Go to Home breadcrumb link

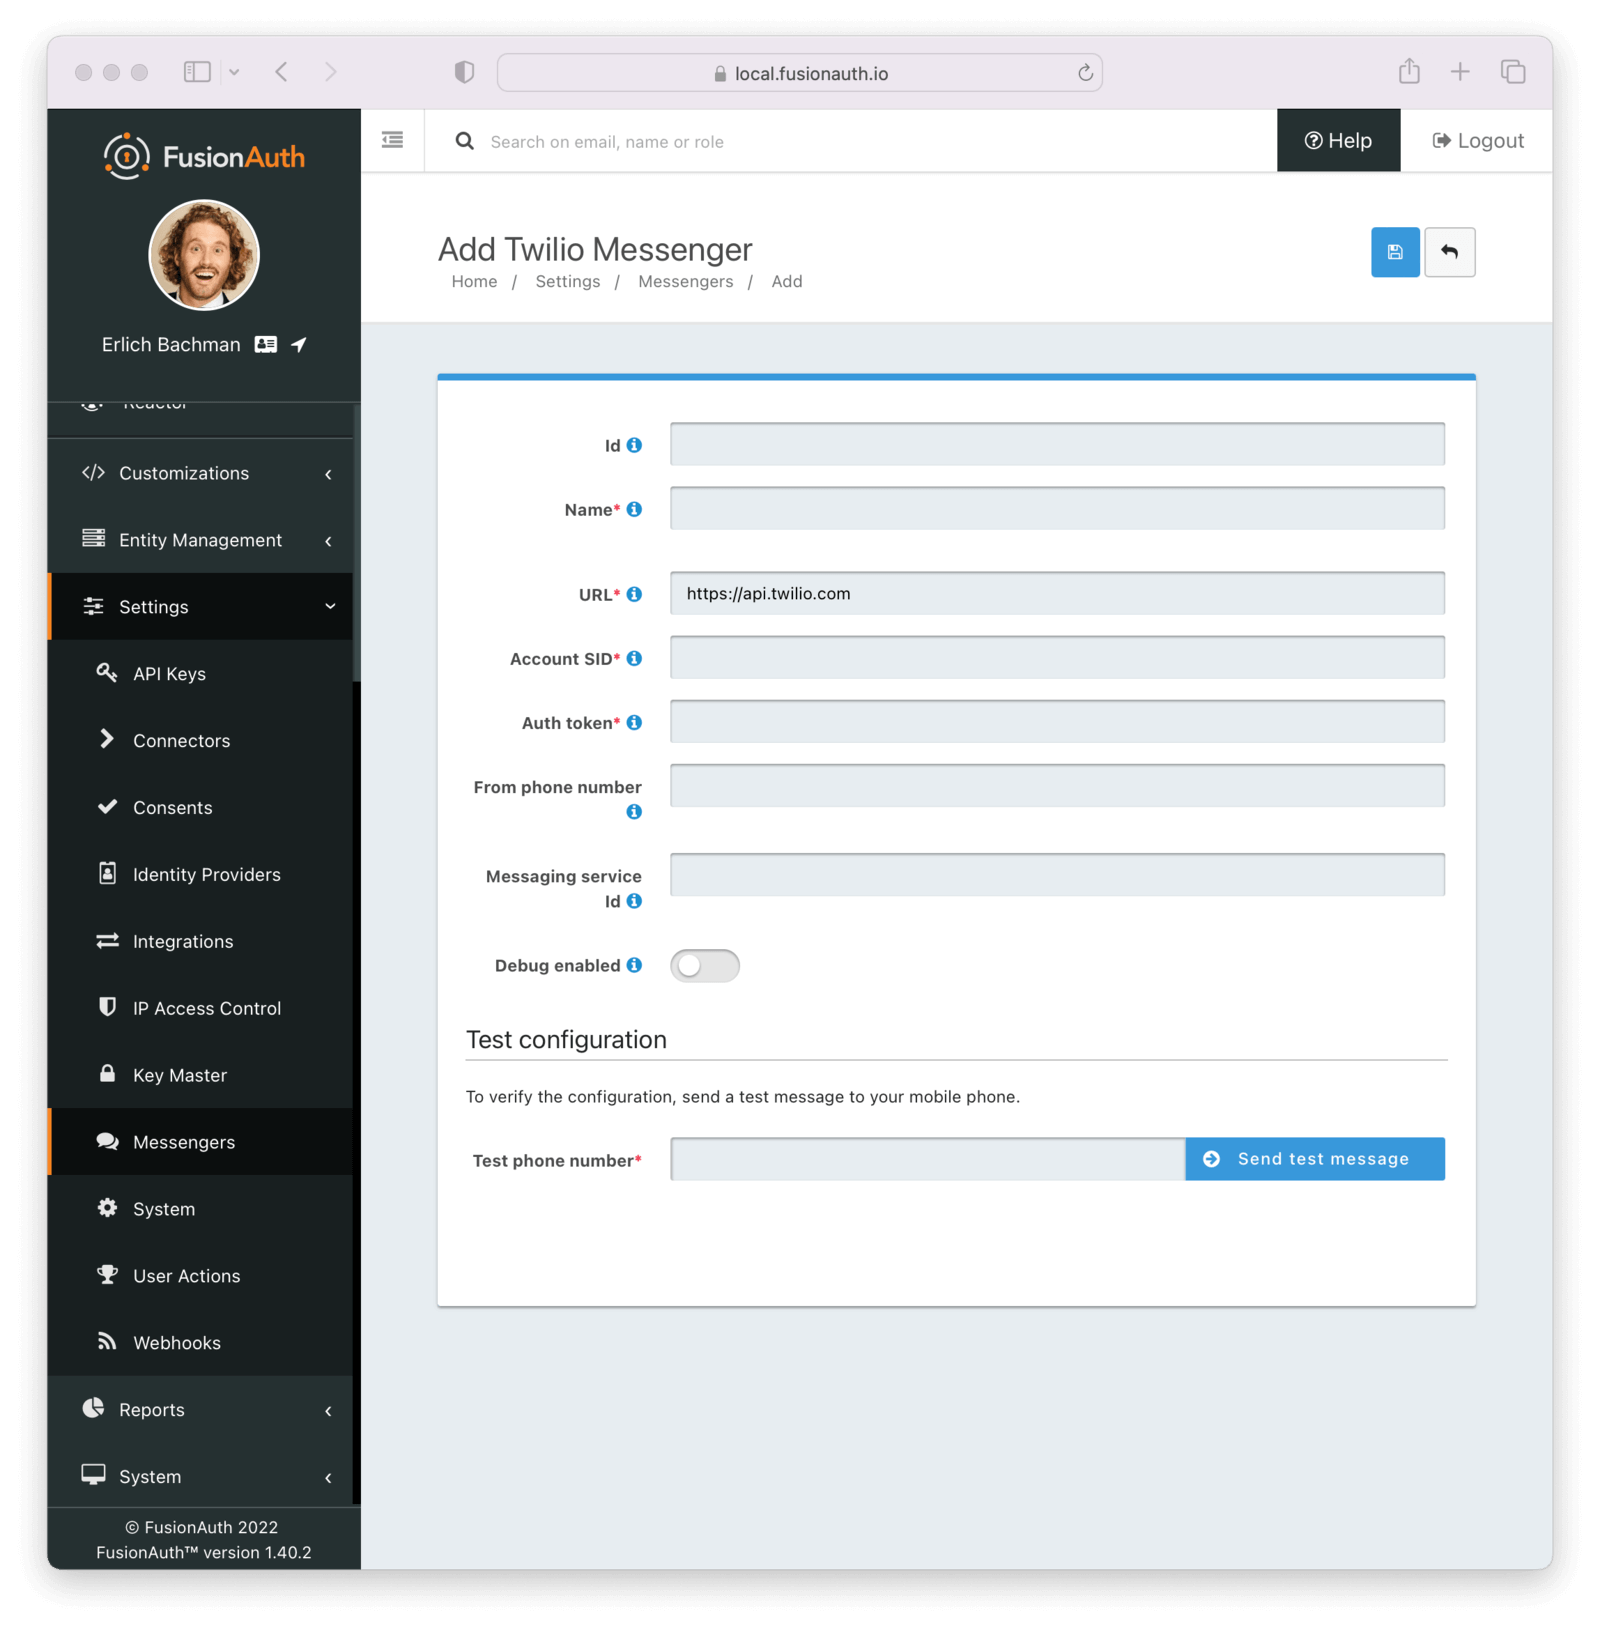click(x=474, y=282)
